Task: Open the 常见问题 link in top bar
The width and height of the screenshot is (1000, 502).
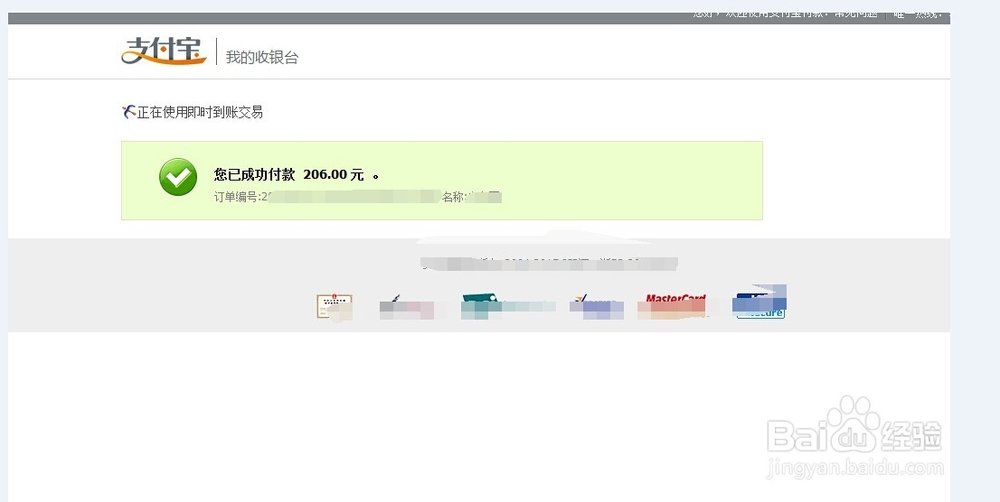Action: pos(855,14)
